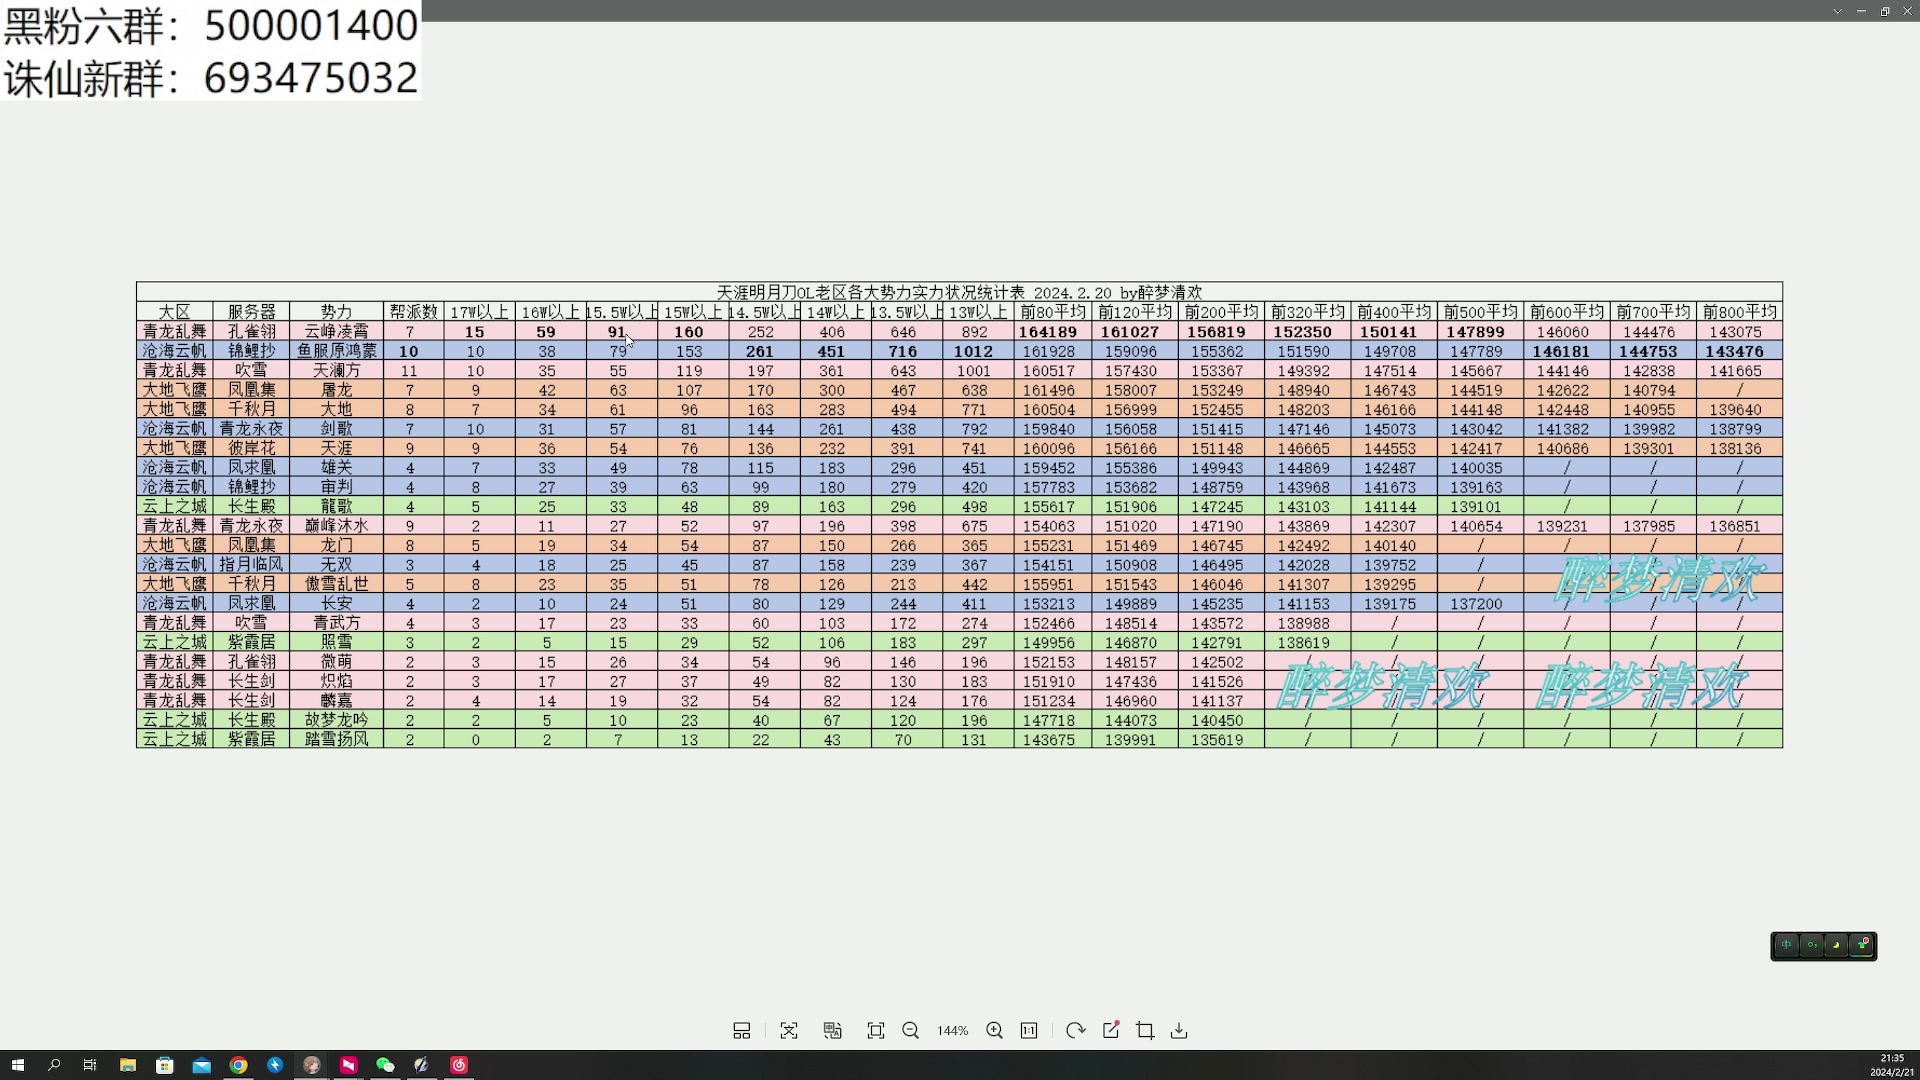Select the crop tool

(1145, 1031)
